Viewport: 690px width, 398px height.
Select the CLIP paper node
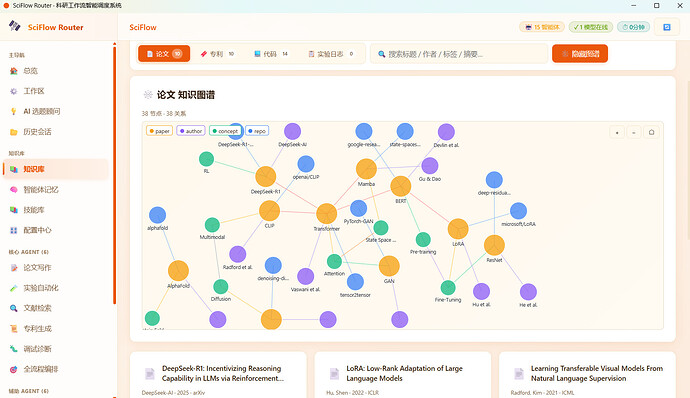click(x=269, y=211)
